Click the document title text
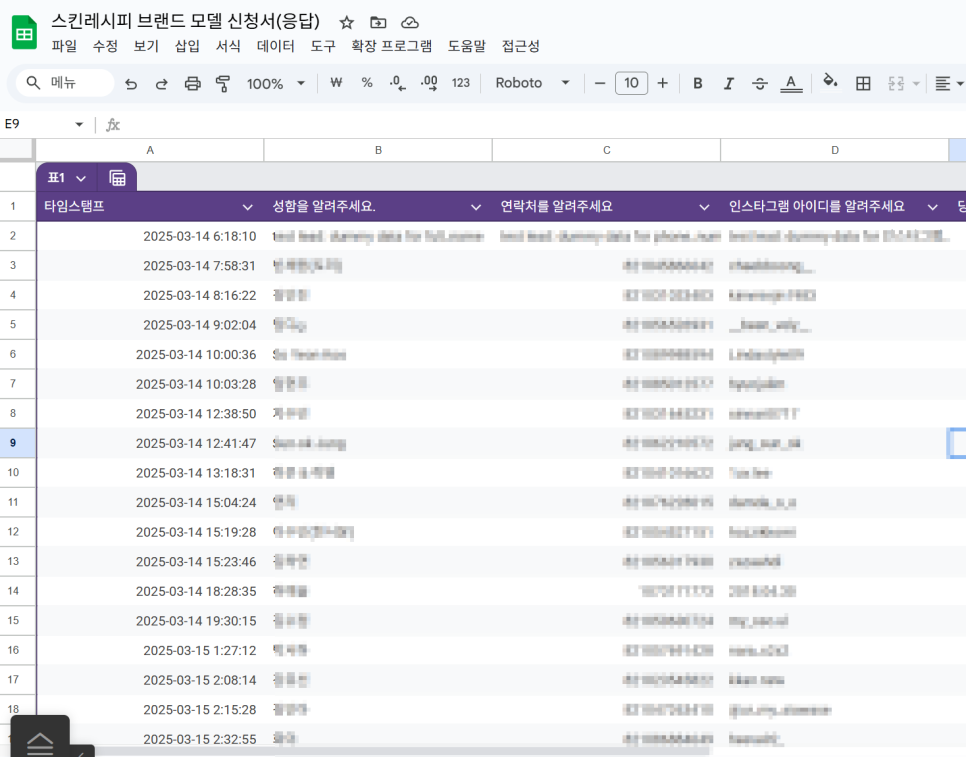Screen dimensions: 966x757 185,22
